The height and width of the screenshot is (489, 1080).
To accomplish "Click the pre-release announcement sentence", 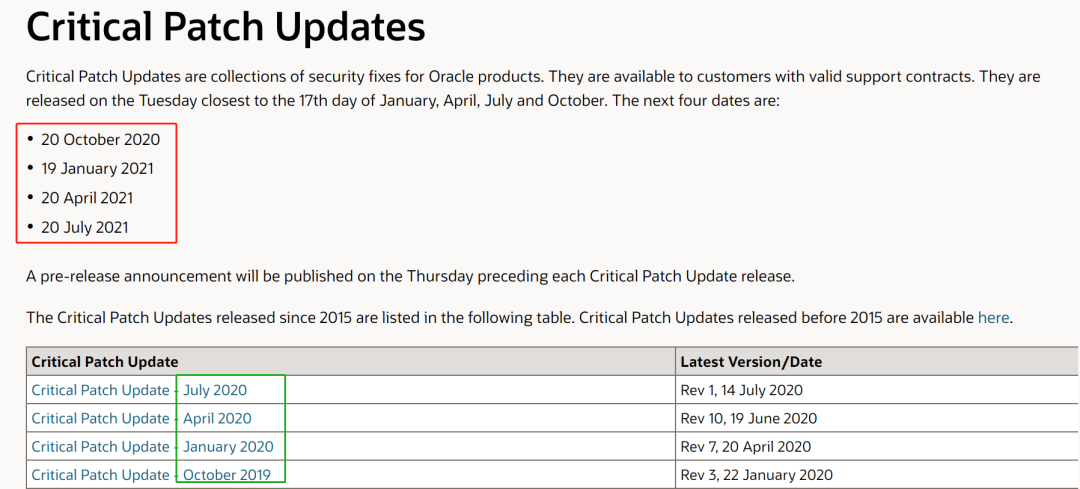I will click(x=411, y=278).
